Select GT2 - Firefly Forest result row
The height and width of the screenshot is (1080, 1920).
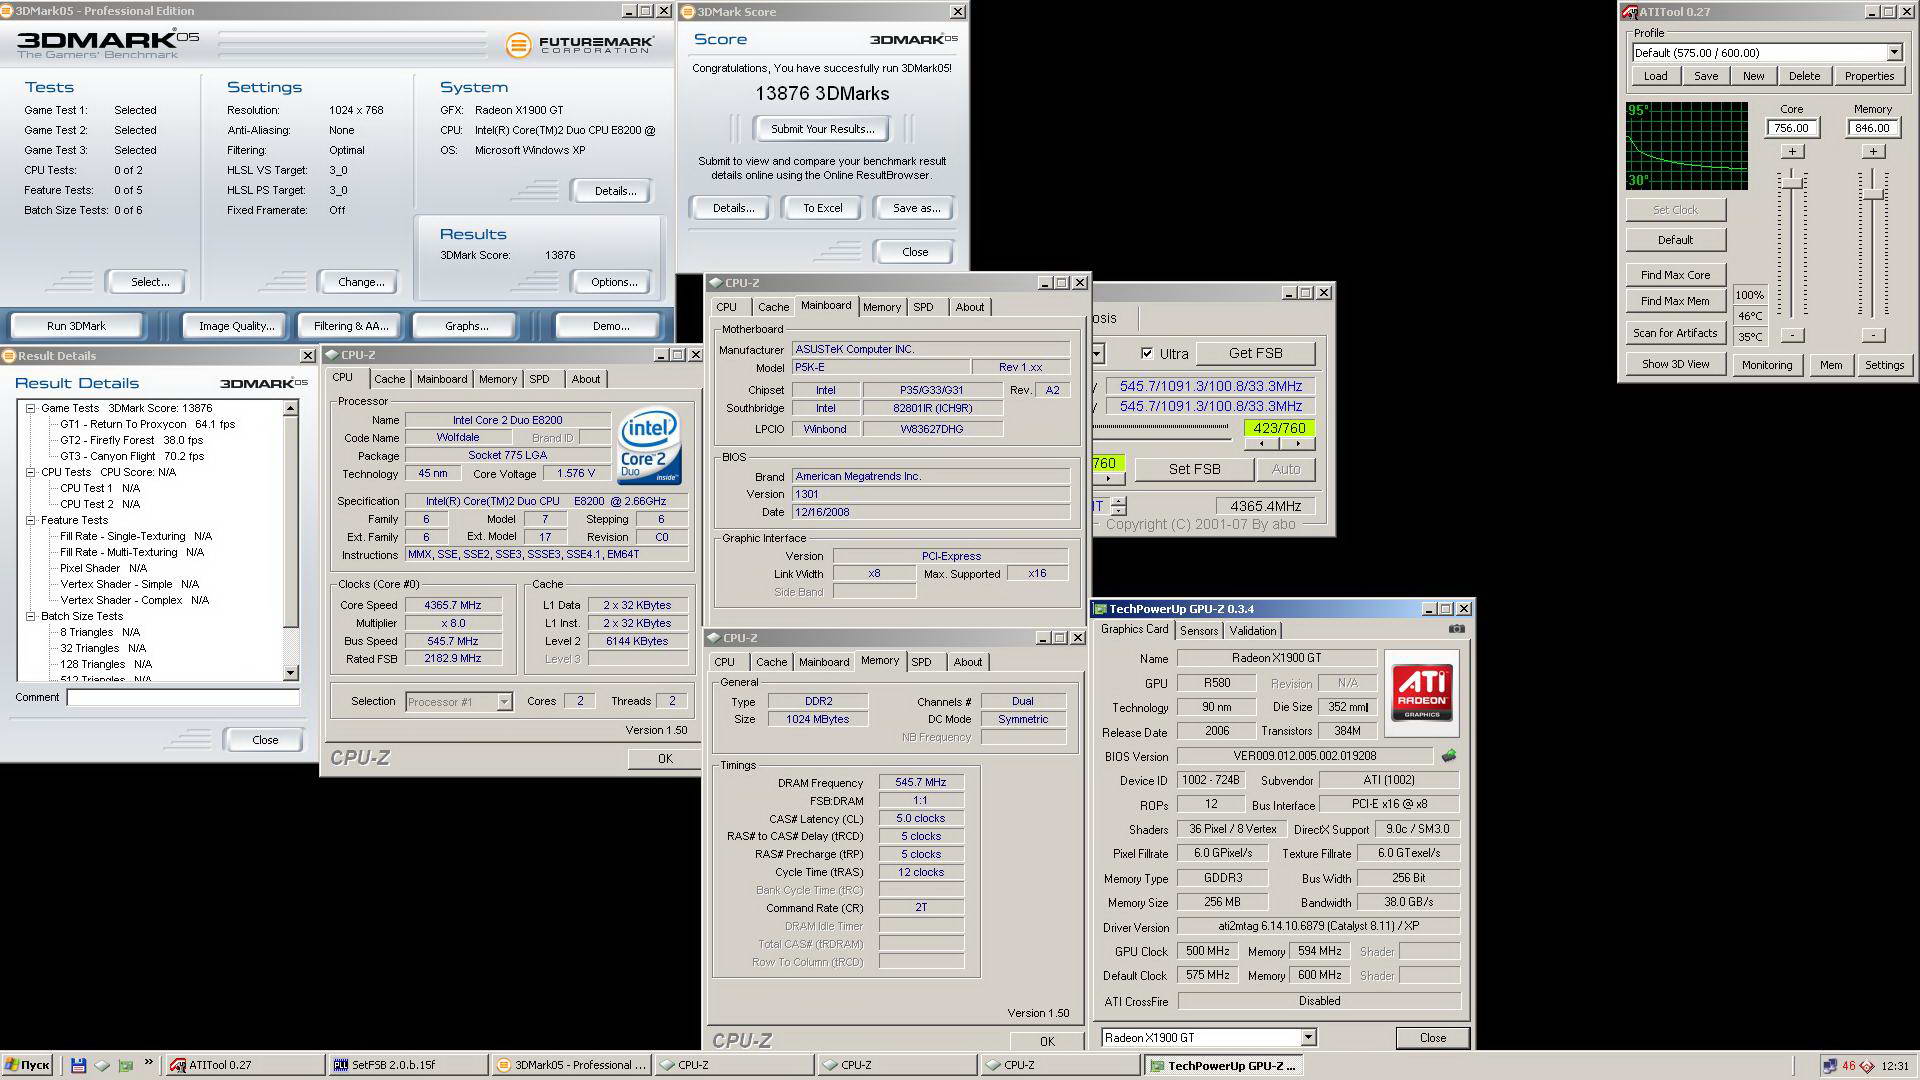click(x=131, y=440)
